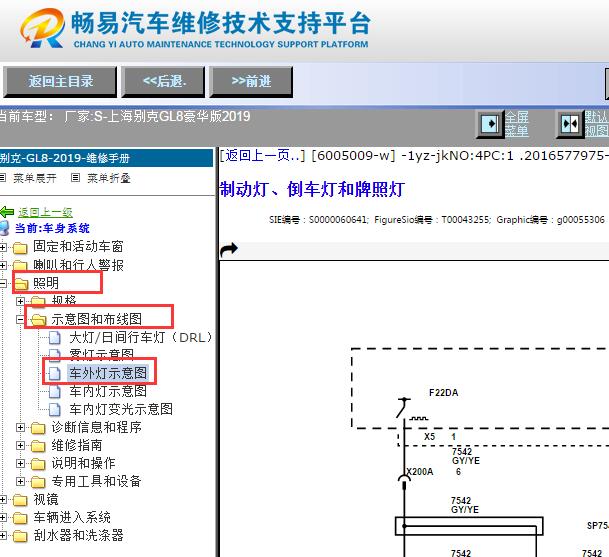609x557 pixels.
Task: Click the 维修指南 folder icon
Action: tap(38, 446)
